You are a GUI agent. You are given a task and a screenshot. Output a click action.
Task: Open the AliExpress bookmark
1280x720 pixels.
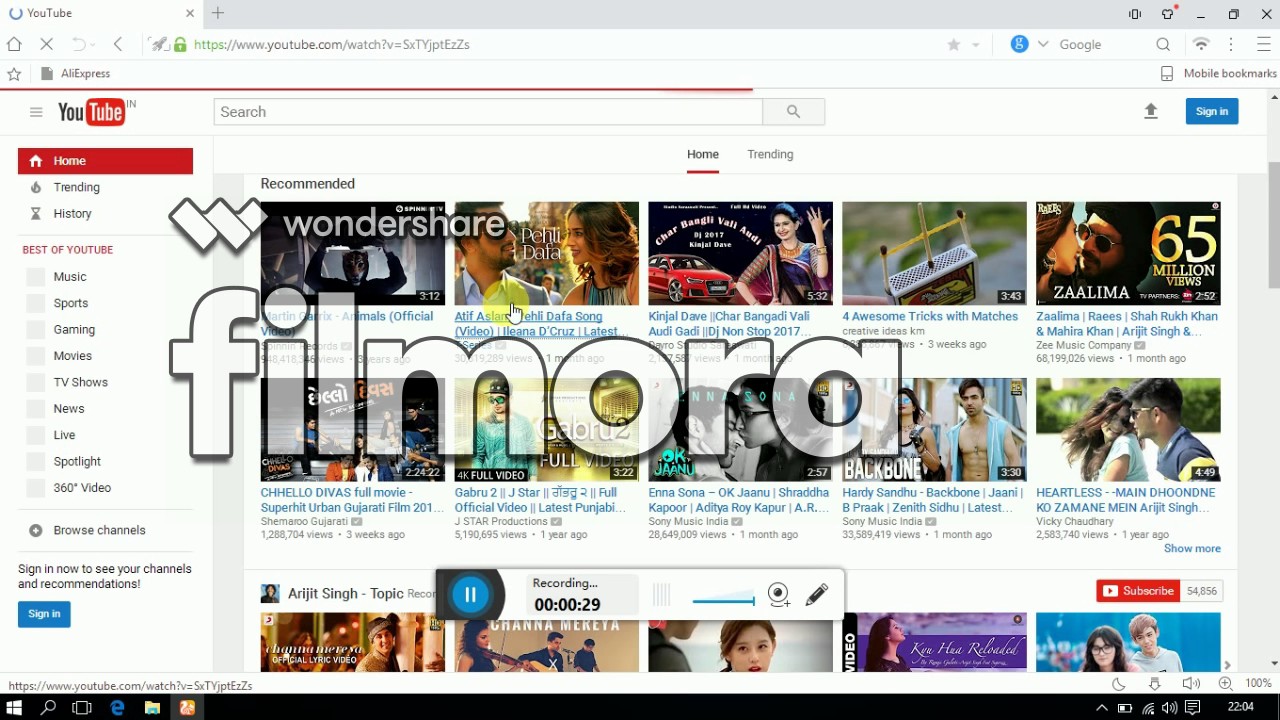pos(75,74)
